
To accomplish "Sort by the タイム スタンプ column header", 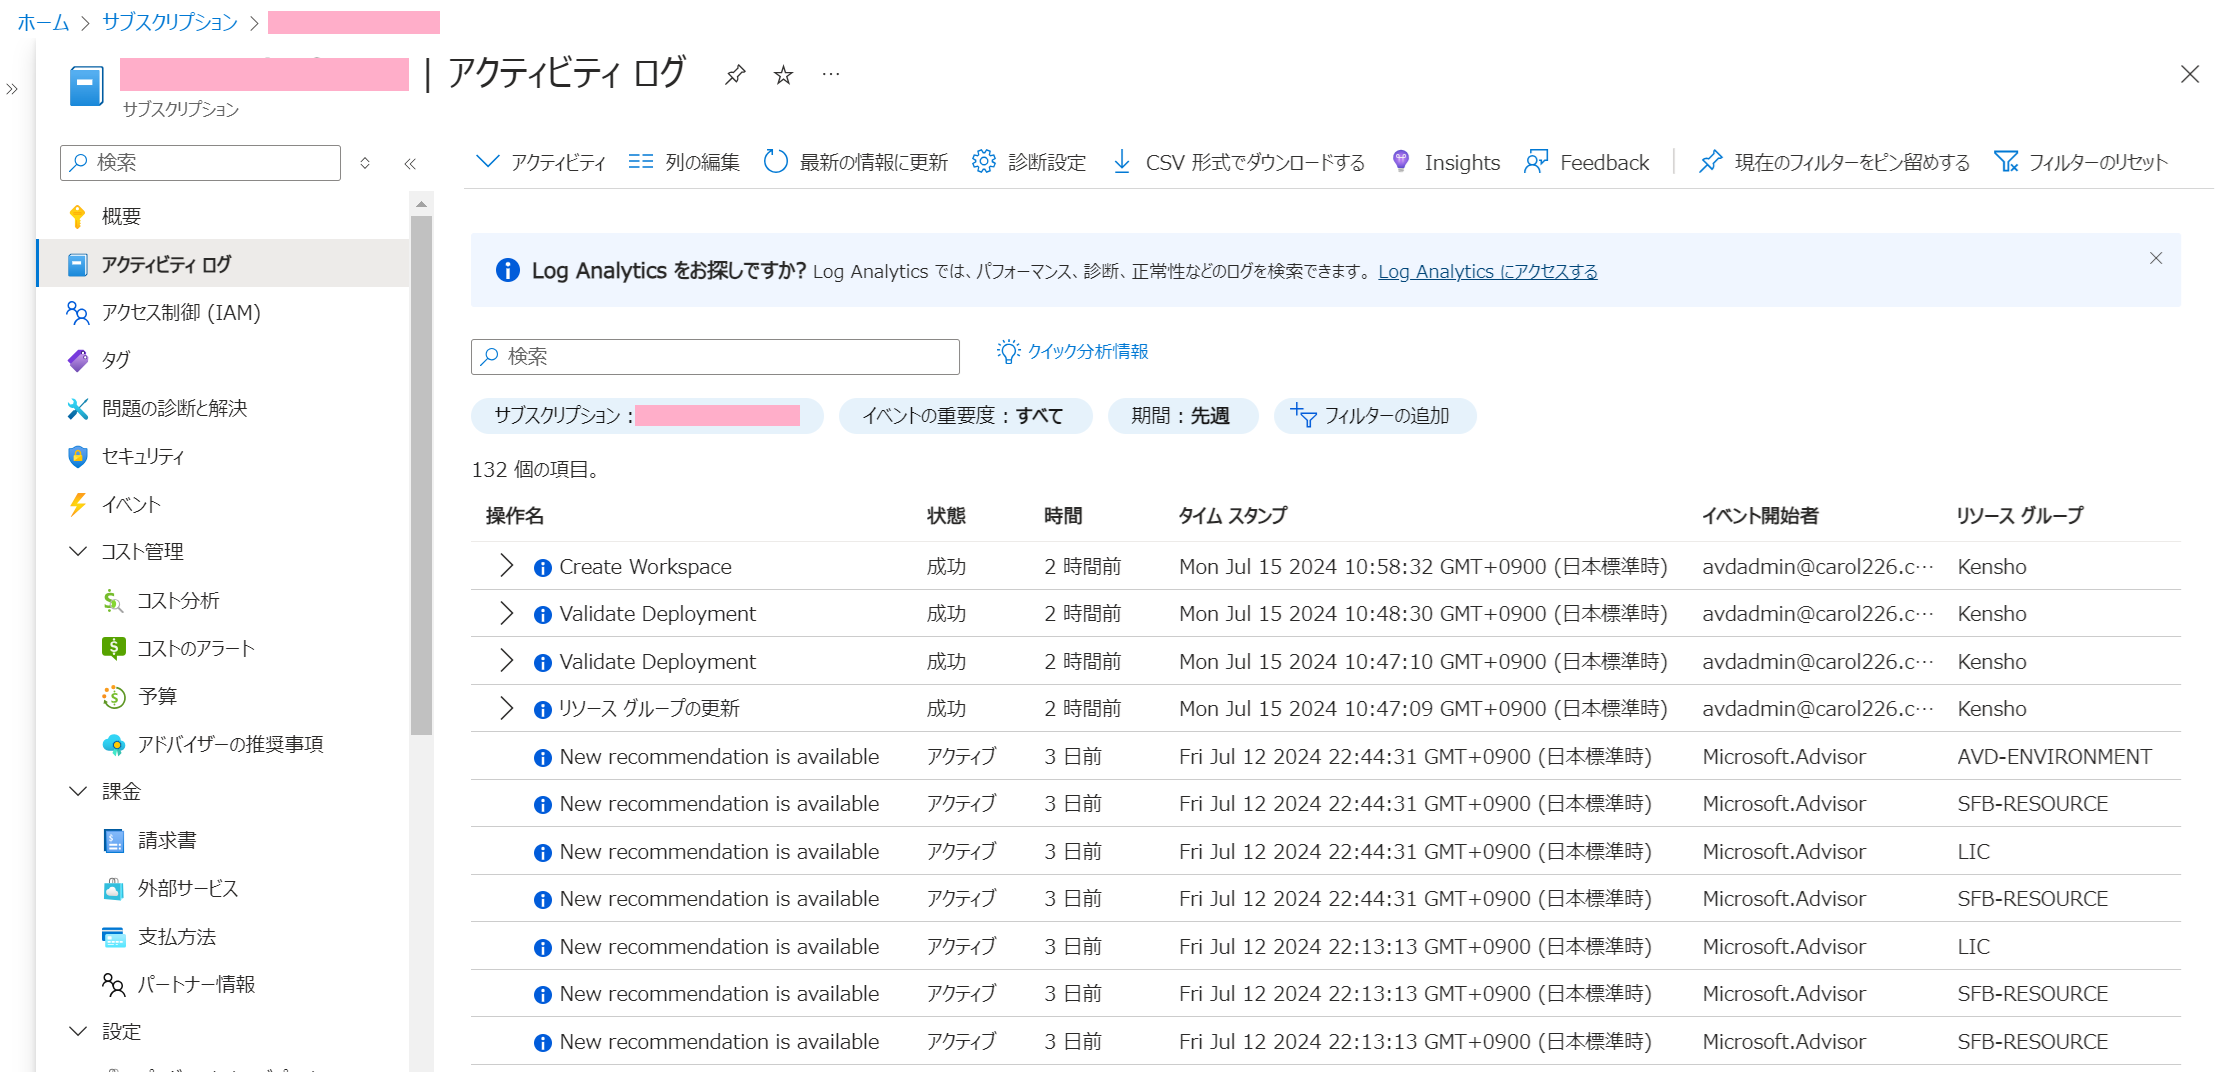I will [1233, 516].
